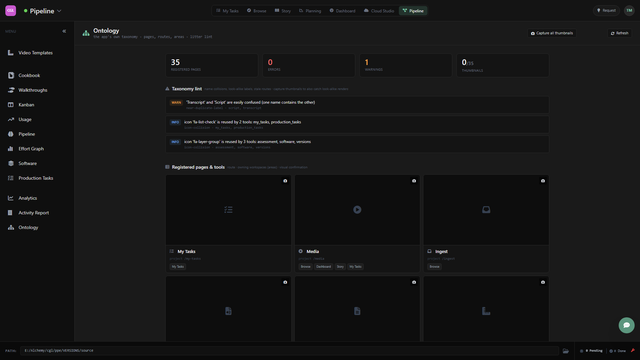Image resolution: width=640 pixels, height=360 pixels.
Task: Click the Pending status indicator
Action: pyautogui.click(x=591, y=351)
